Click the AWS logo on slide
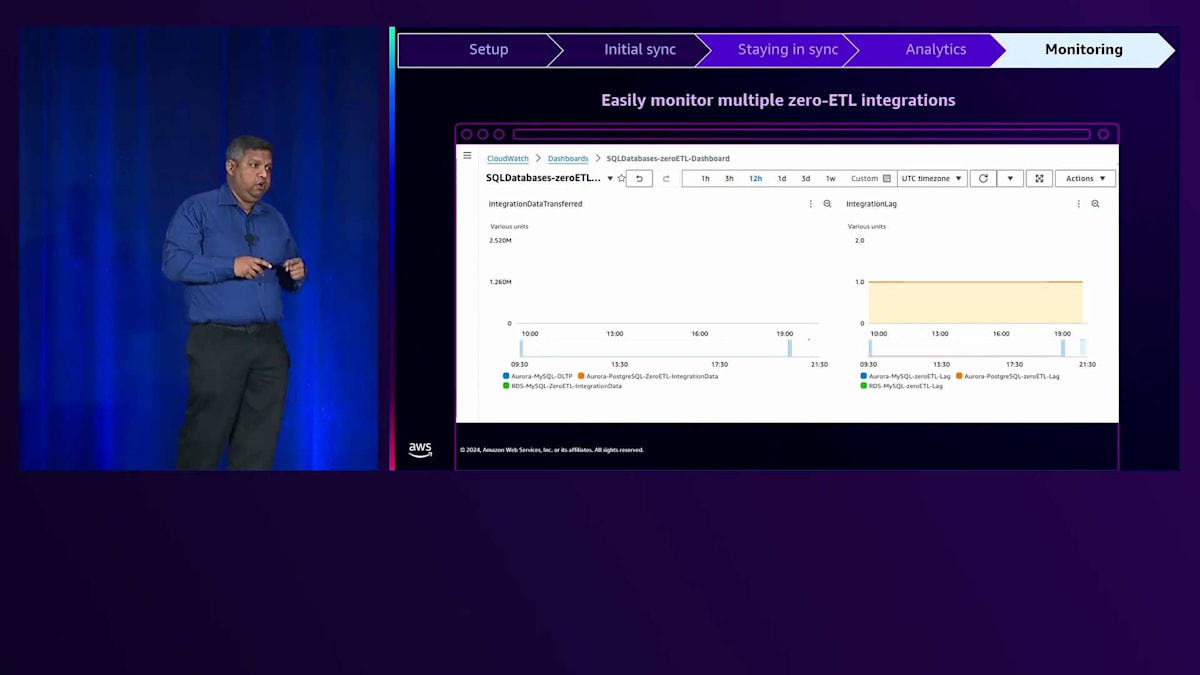The width and height of the screenshot is (1200, 675). (420, 450)
